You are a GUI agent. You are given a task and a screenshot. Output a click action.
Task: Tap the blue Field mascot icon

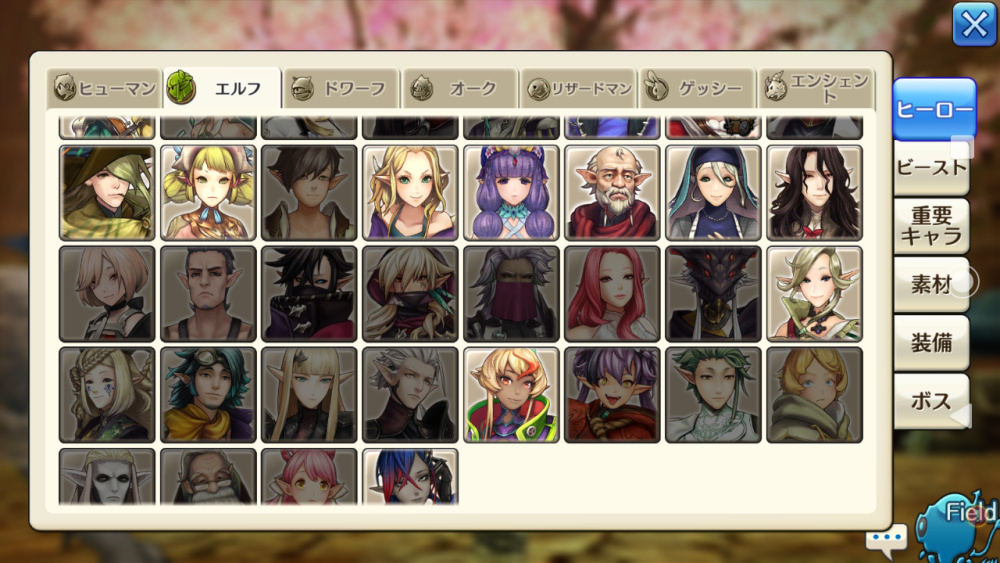pyautogui.click(x=957, y=528)
